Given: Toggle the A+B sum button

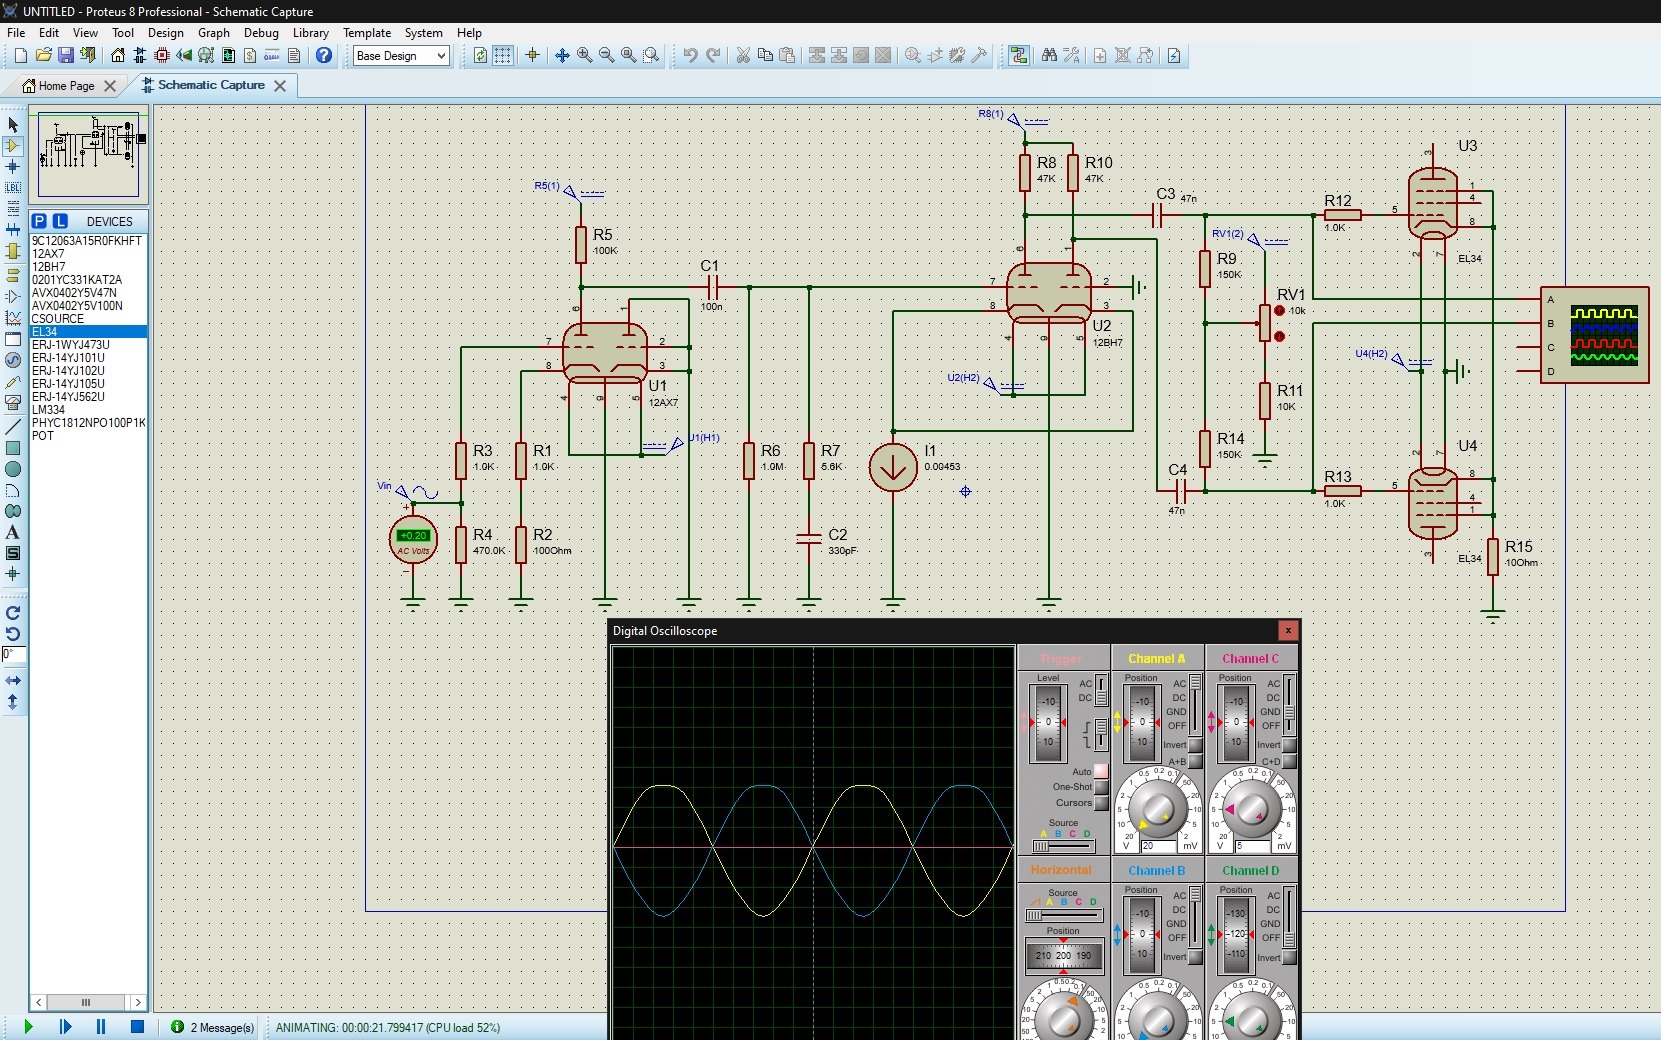Looking at the screenshot, I should pos(1195,761).
